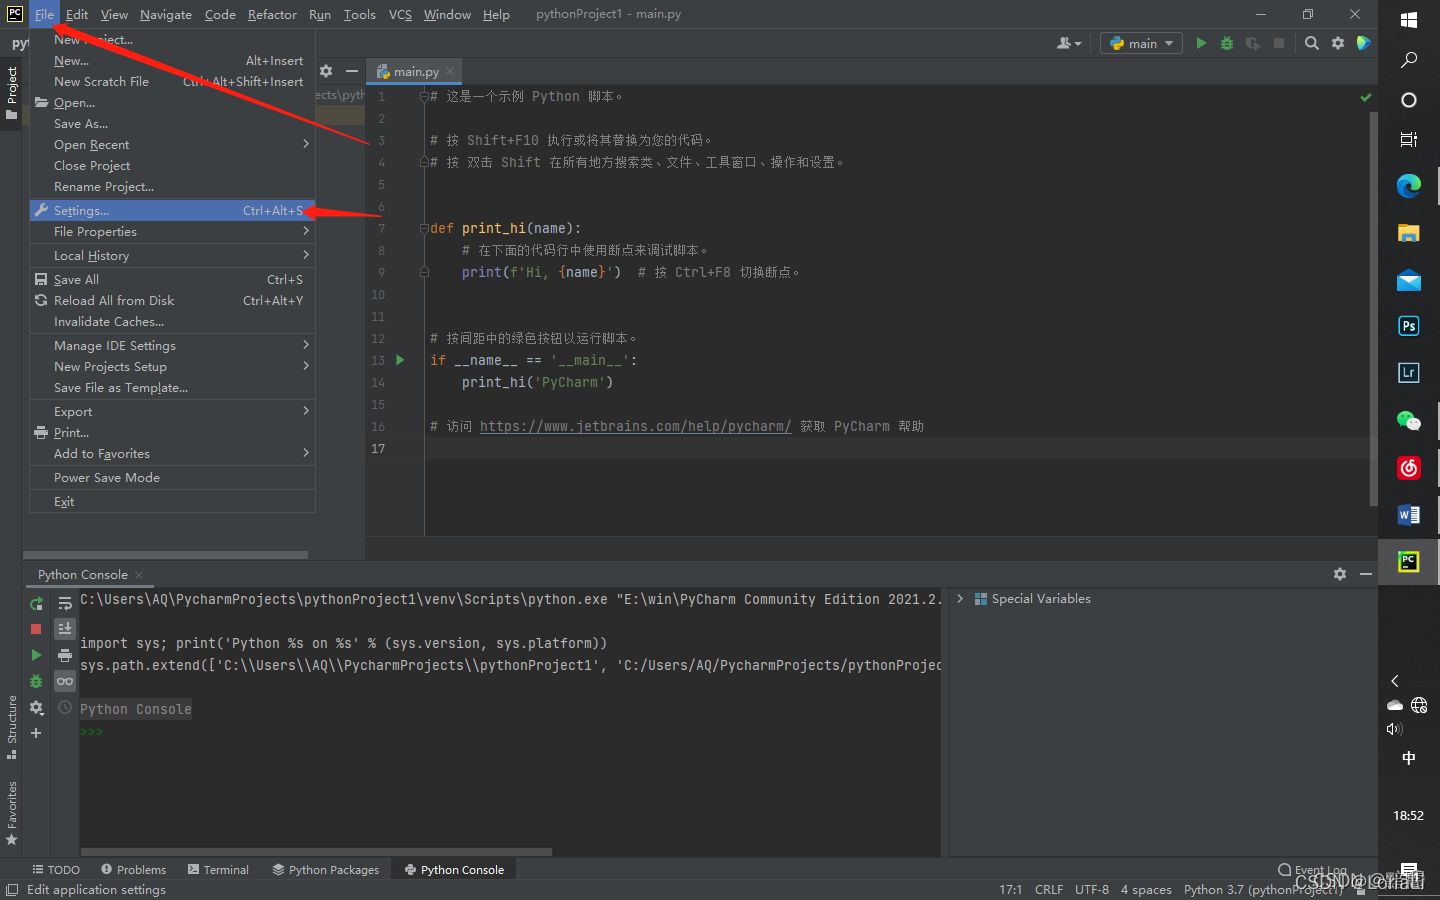Attach debugger to Python console
The image size is (1440, 900).
coord(36,681)
